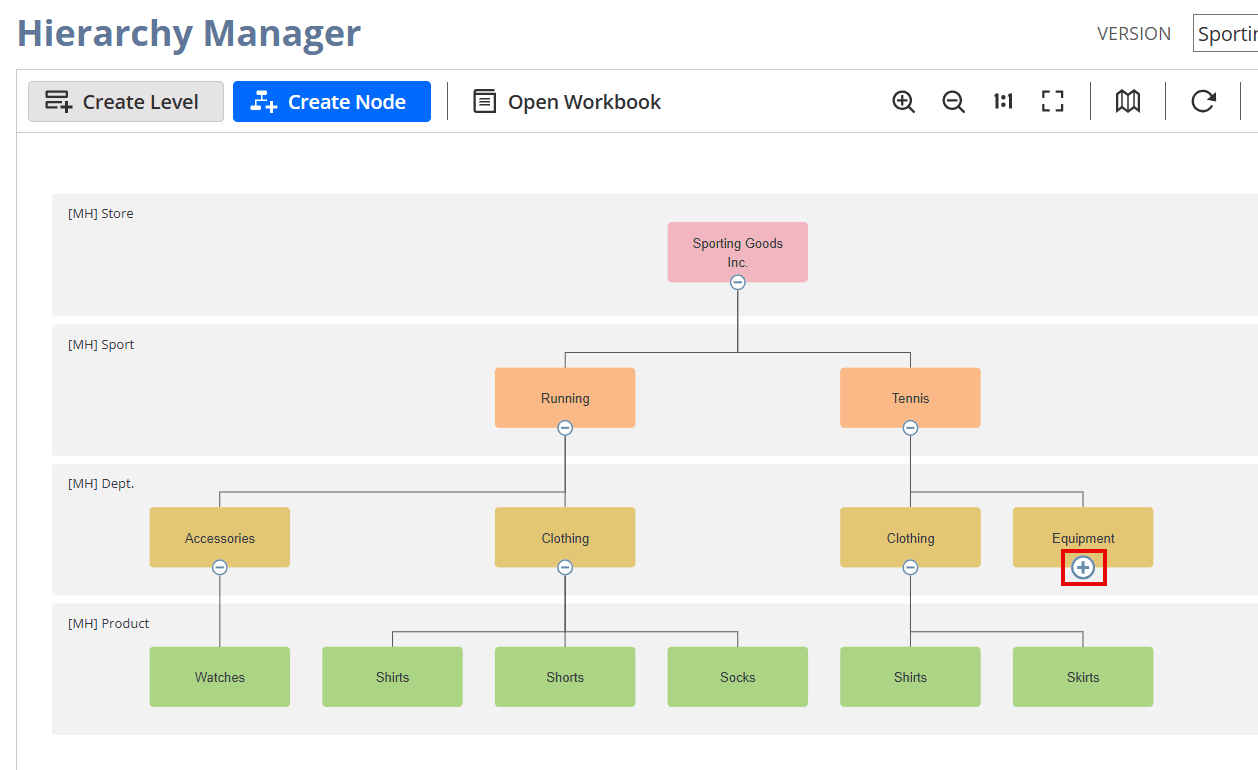Viewport: 1258px width, 770px height.
Task: Click the Hierarchy Manager title
Action: point(189,33)
